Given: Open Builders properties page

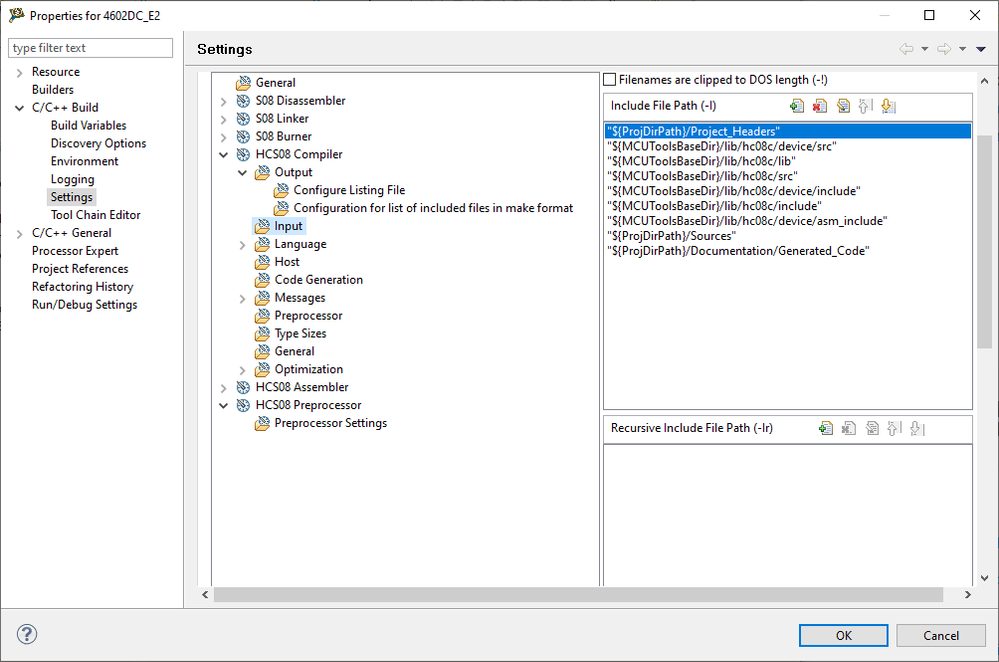Looking at the screenshot, I should (53, 90).
